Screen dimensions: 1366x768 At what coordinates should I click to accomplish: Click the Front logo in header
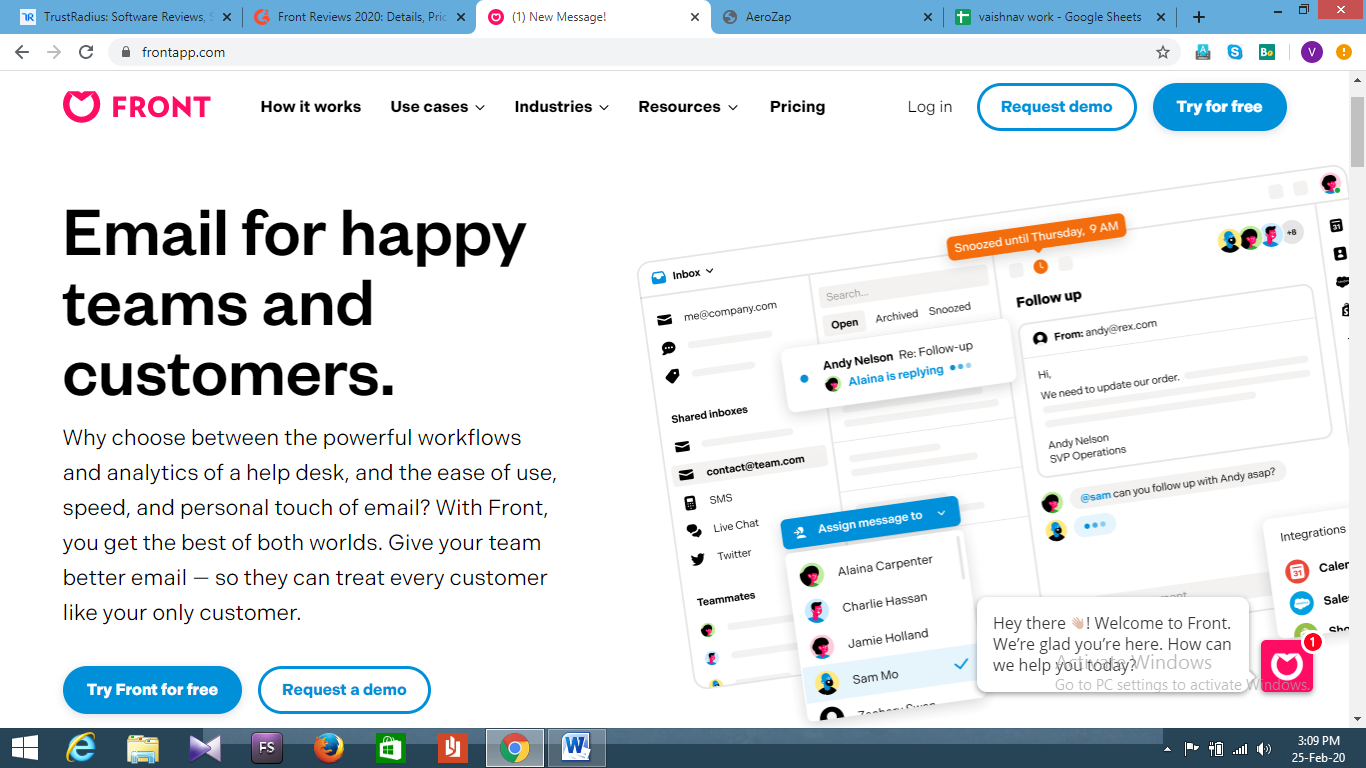coord(137,107)
